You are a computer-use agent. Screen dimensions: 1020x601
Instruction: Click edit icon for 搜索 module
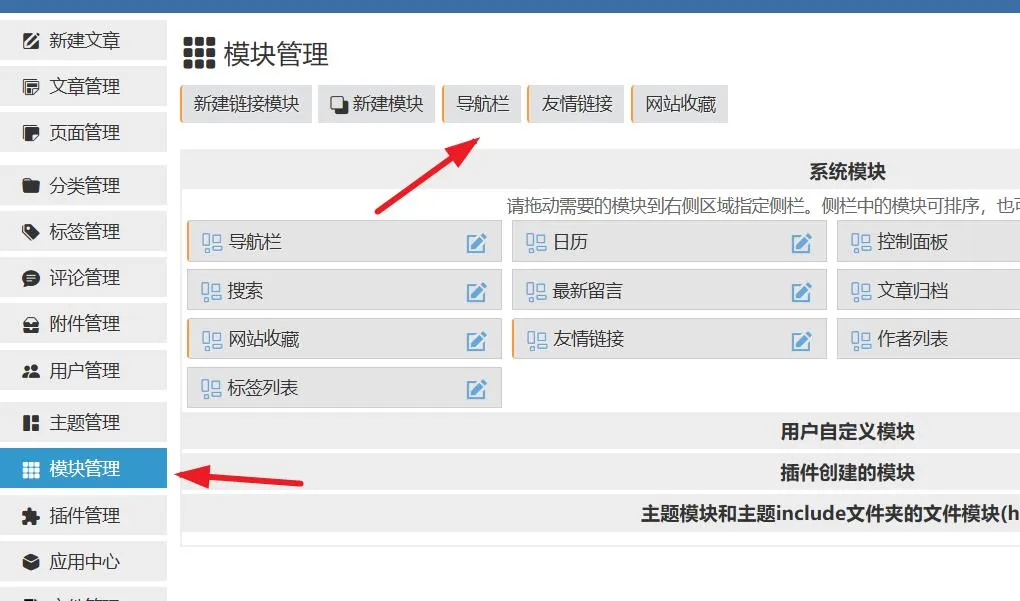pyautogui.click(x=476, y=292)
